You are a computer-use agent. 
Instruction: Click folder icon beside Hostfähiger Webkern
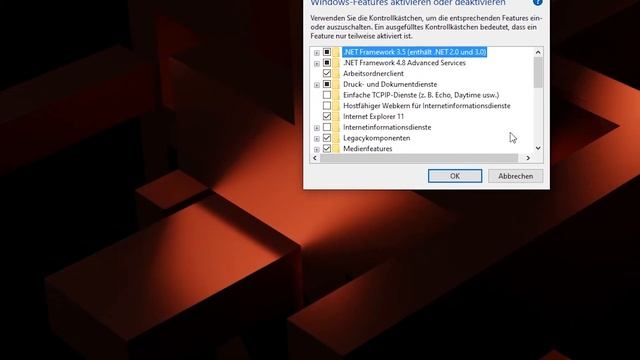point(336,106)
